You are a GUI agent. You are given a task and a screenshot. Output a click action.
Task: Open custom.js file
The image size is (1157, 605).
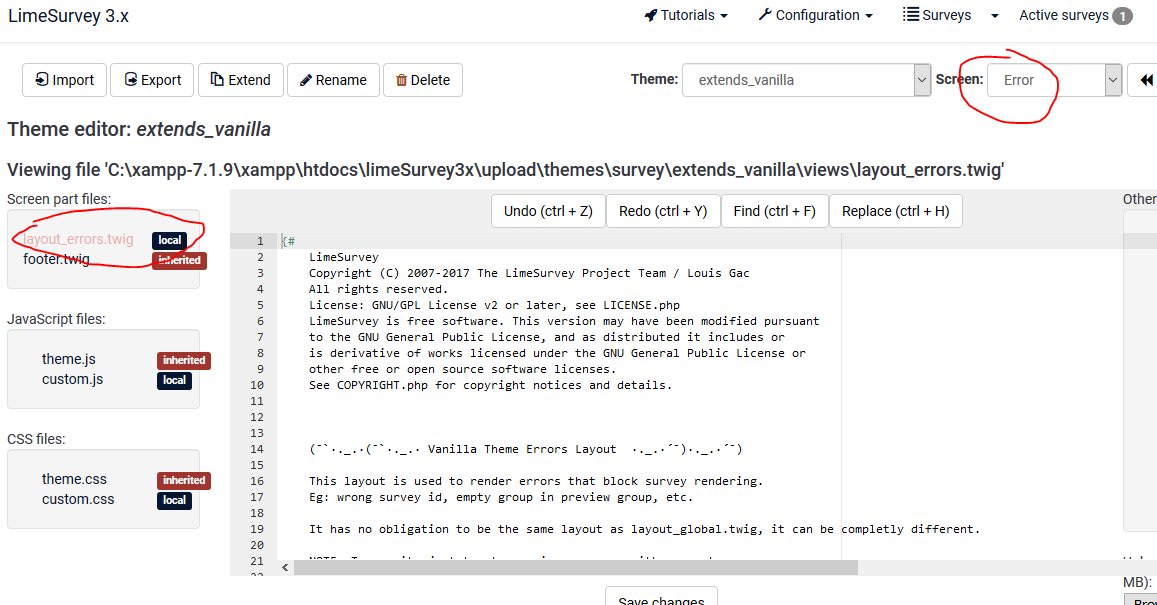coord(72,379)
